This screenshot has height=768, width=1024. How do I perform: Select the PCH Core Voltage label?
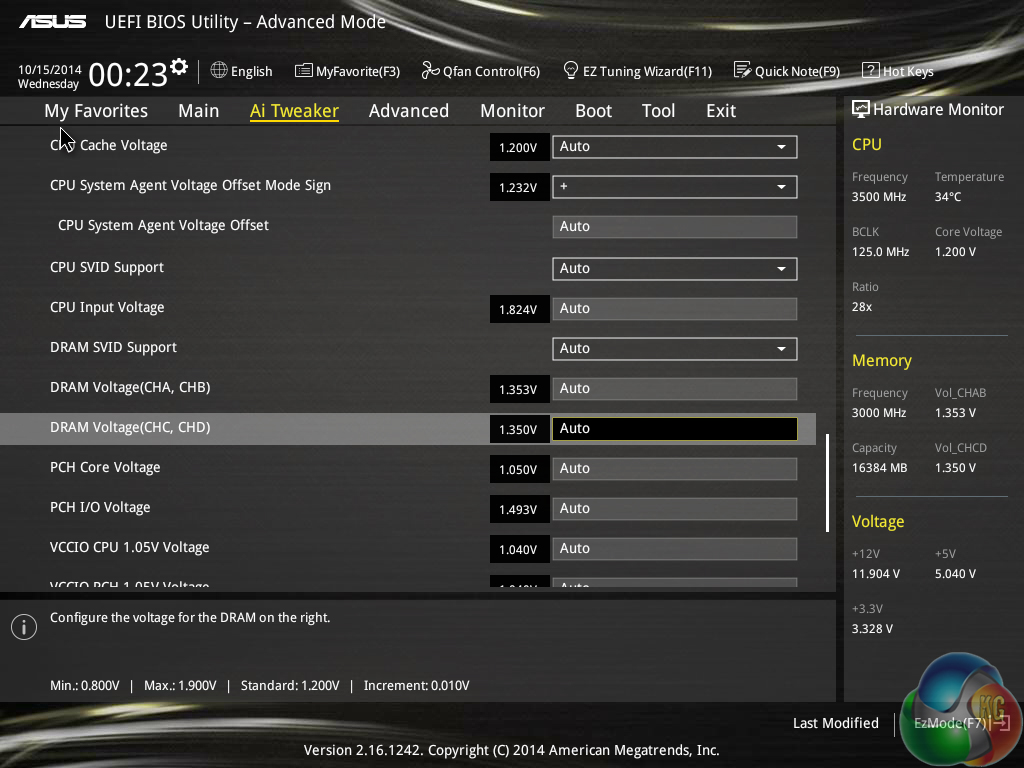[105, 467]
